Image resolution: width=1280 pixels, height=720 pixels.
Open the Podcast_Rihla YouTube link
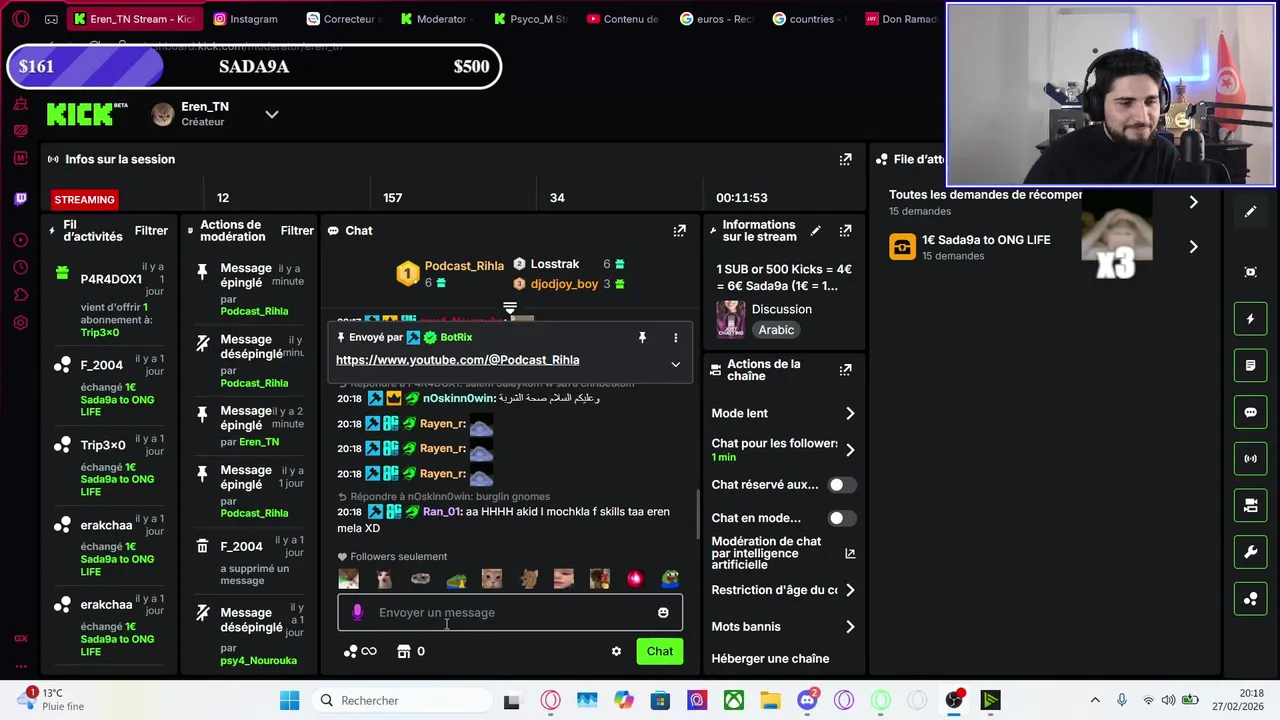pos(457,360)
